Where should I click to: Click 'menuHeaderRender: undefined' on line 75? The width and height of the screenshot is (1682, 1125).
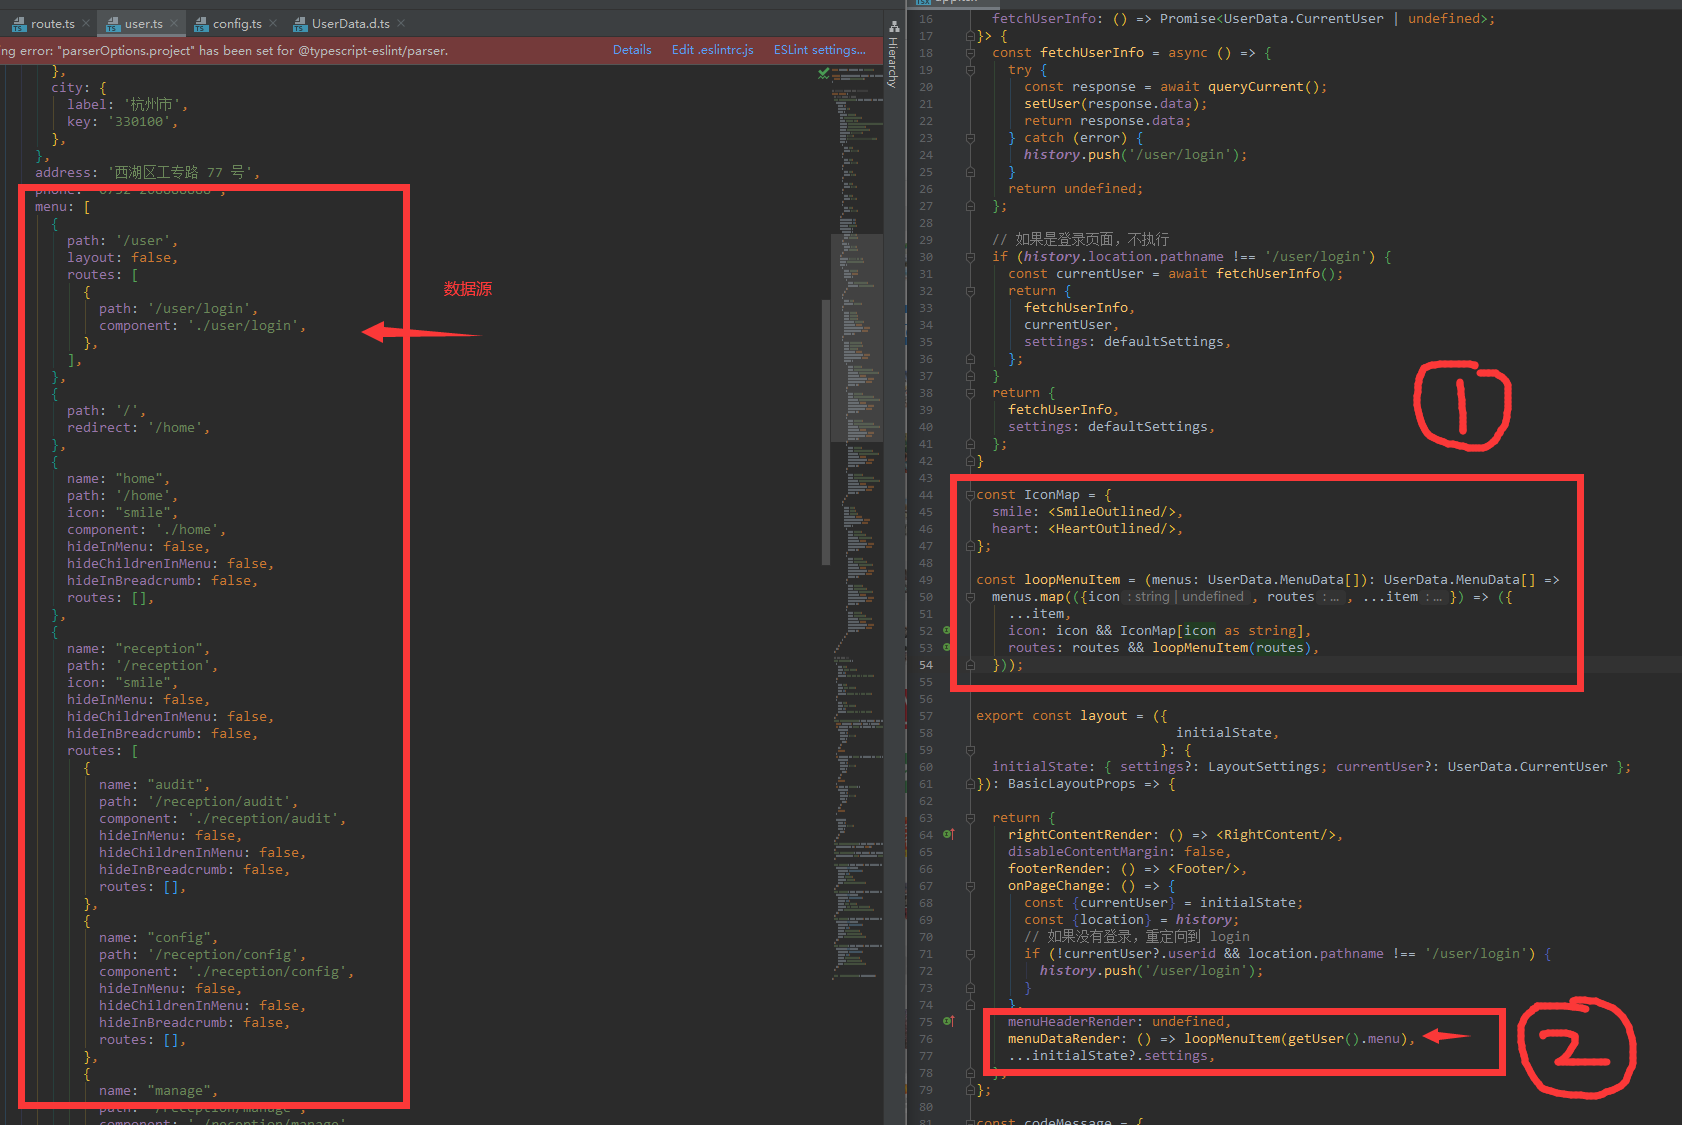1116,1022
